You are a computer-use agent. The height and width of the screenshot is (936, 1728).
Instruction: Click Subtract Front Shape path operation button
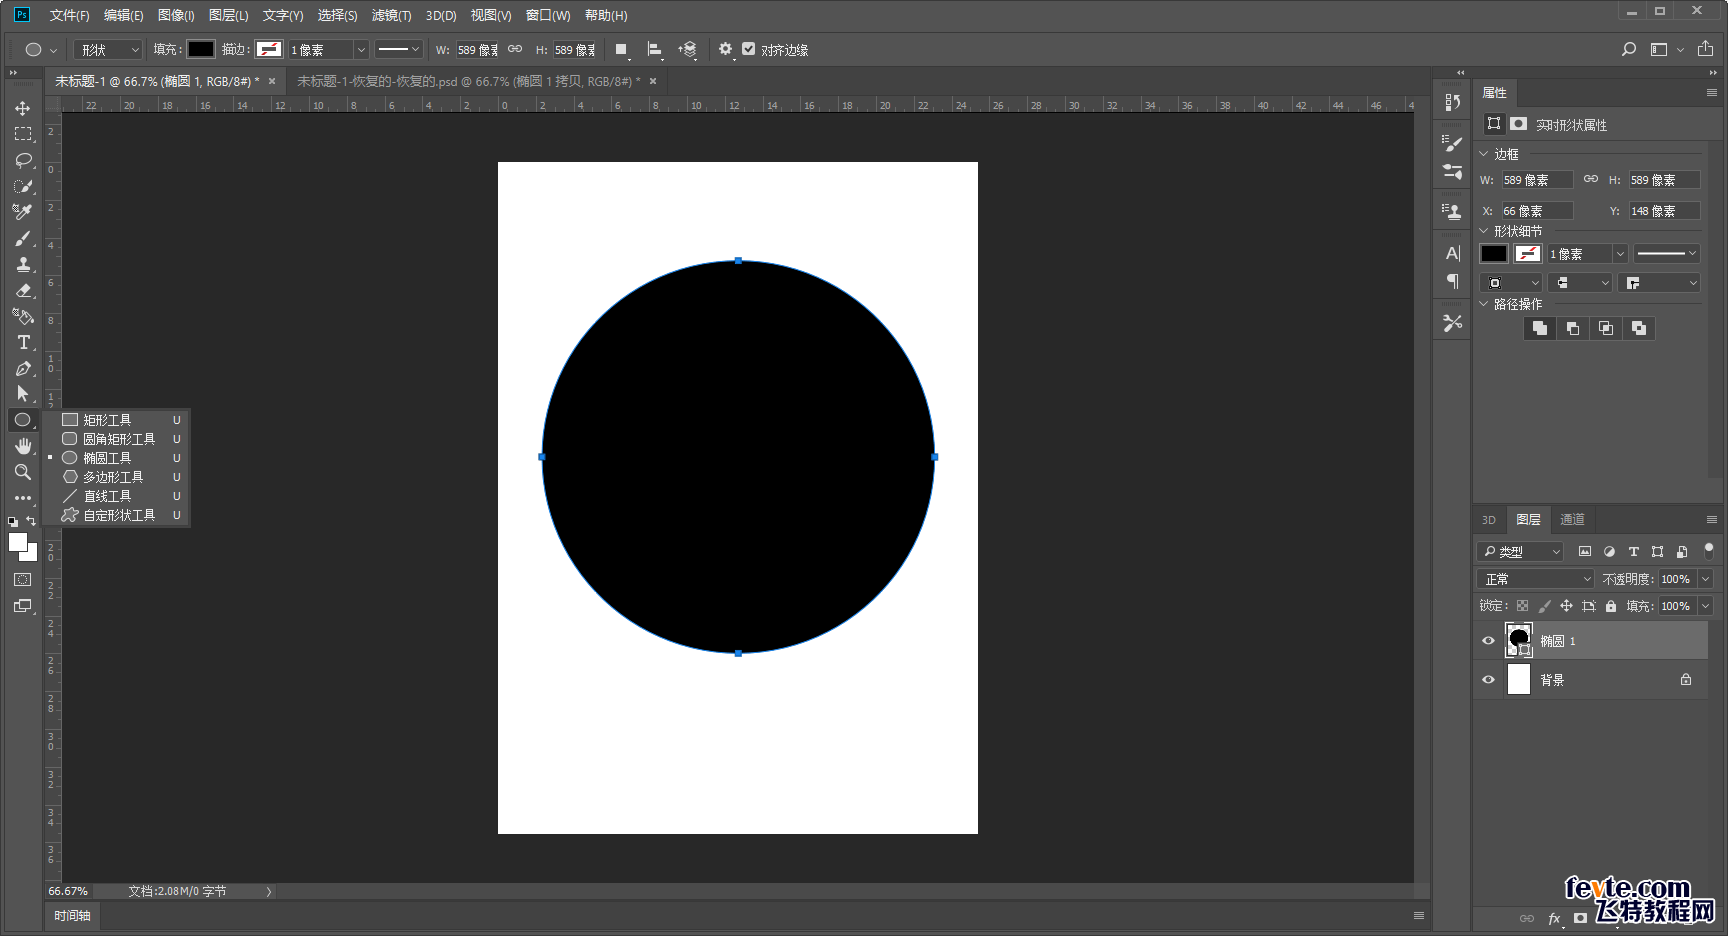coord(1573,328)
